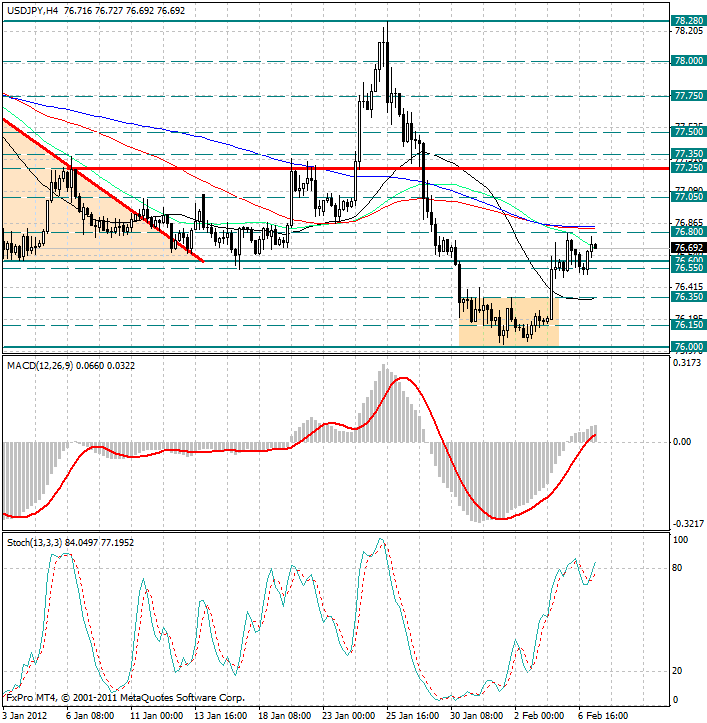Click the 25 Jan 16:00 time label
Image resolution: width=707 pixels, height=723 pixels.
(x=413, y=716)
